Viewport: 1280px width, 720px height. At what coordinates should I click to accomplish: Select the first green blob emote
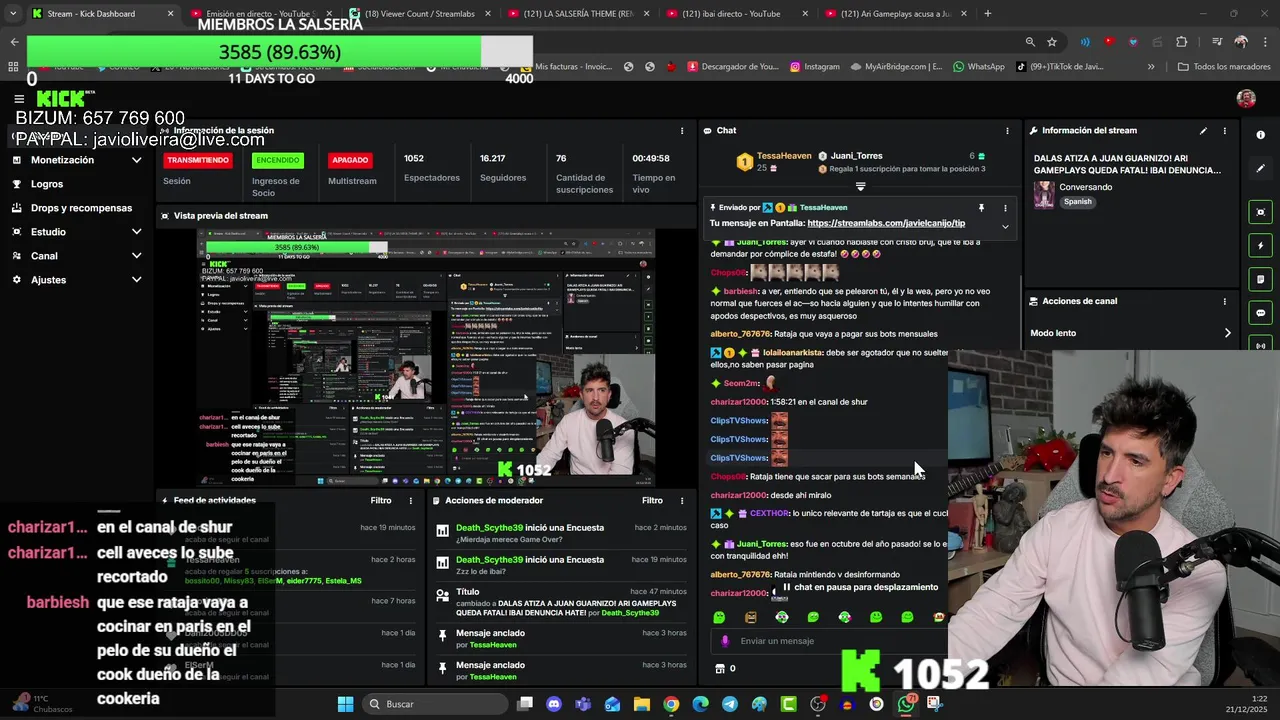[x=719, y=617]
